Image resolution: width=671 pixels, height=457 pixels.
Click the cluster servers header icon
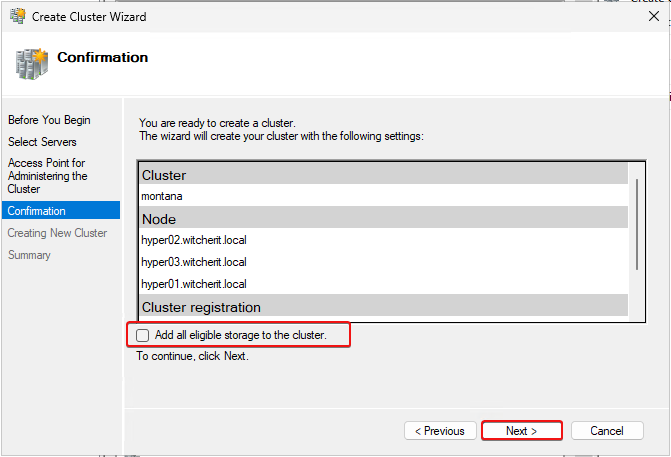(x=31, y=63)
